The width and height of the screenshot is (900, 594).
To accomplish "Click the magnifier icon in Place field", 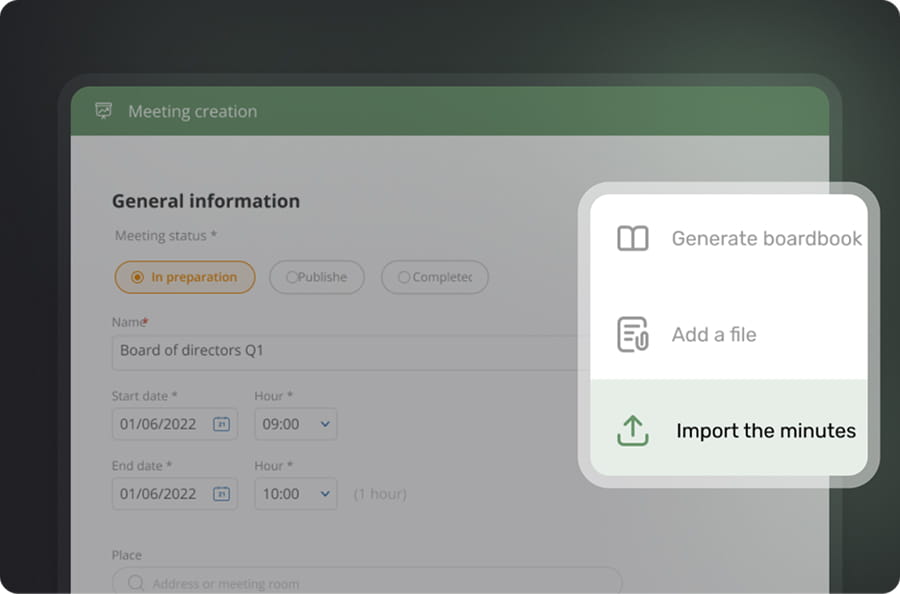I will click(x=135, y=583).
